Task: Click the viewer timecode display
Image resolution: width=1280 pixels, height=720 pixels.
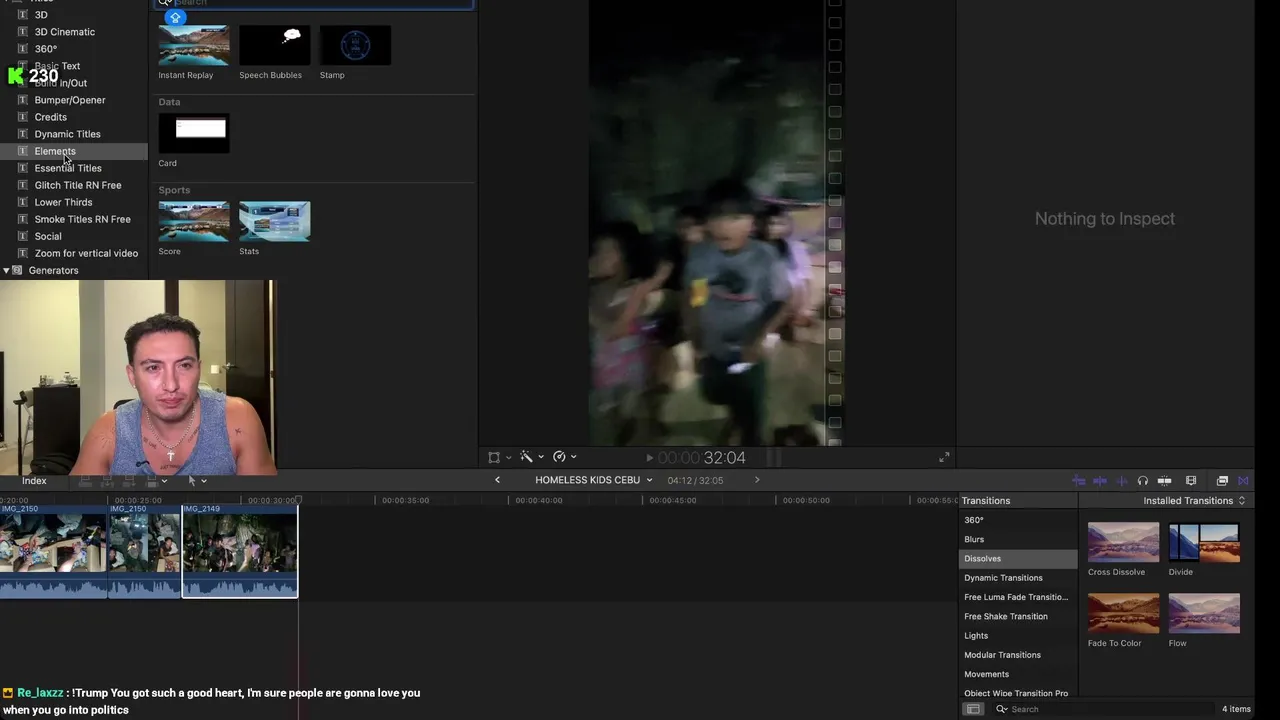Action: [702, 458]
